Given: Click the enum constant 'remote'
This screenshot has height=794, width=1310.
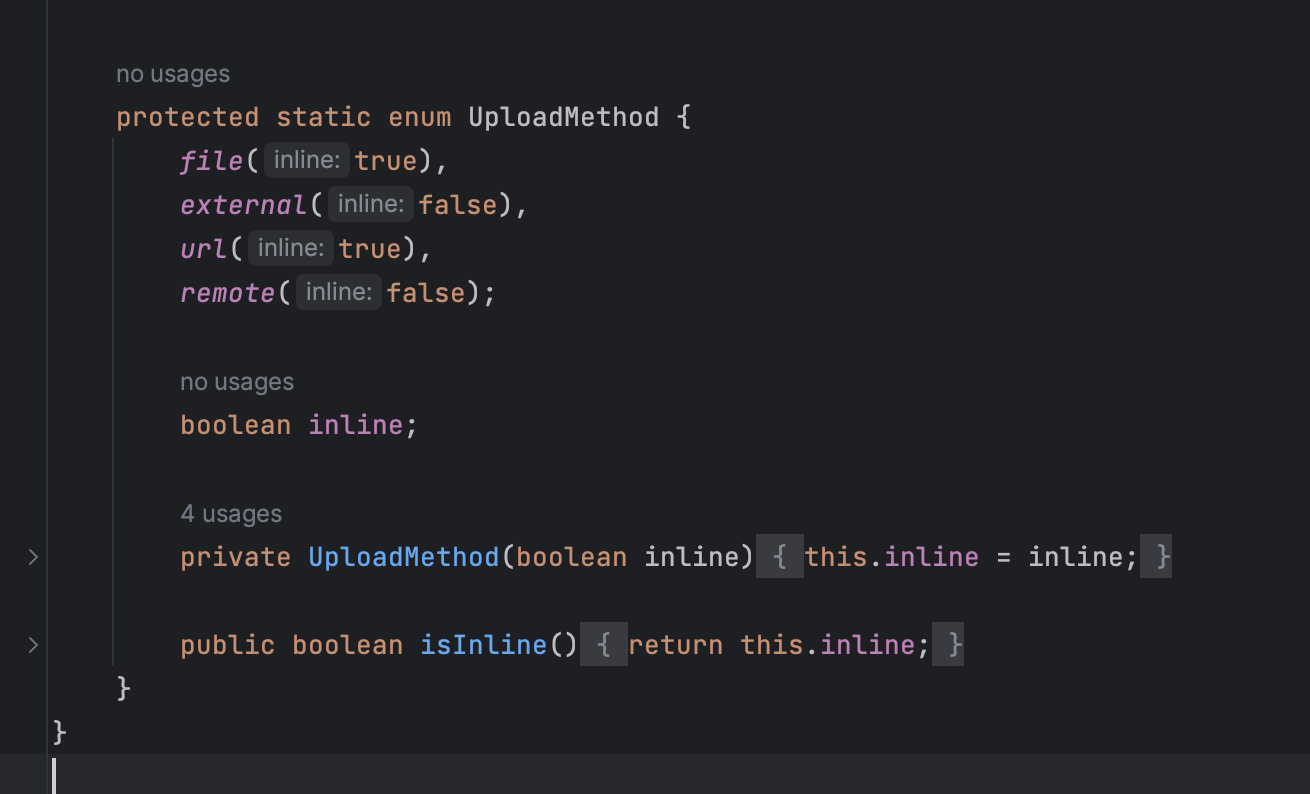Looking at the screenshot, I should tap(228, 293).
